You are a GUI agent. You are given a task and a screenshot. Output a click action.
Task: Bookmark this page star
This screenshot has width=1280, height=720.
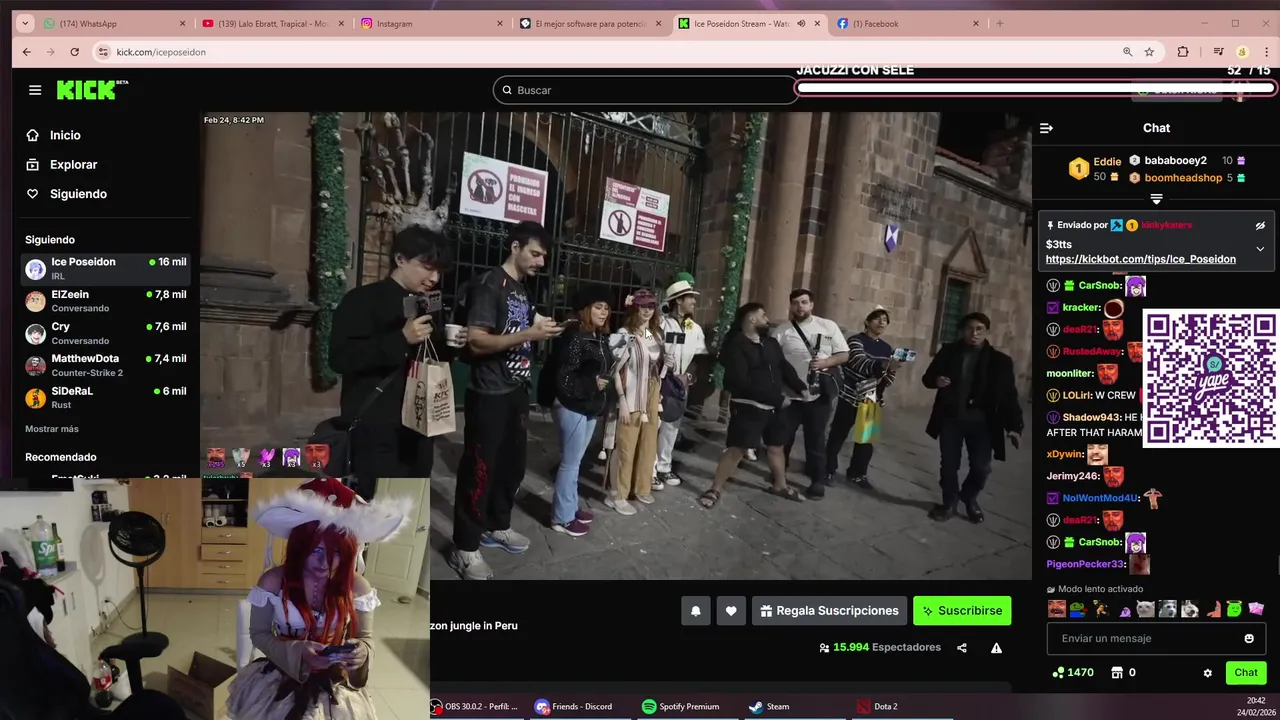pyautogui.click(x=1149, y=52)
